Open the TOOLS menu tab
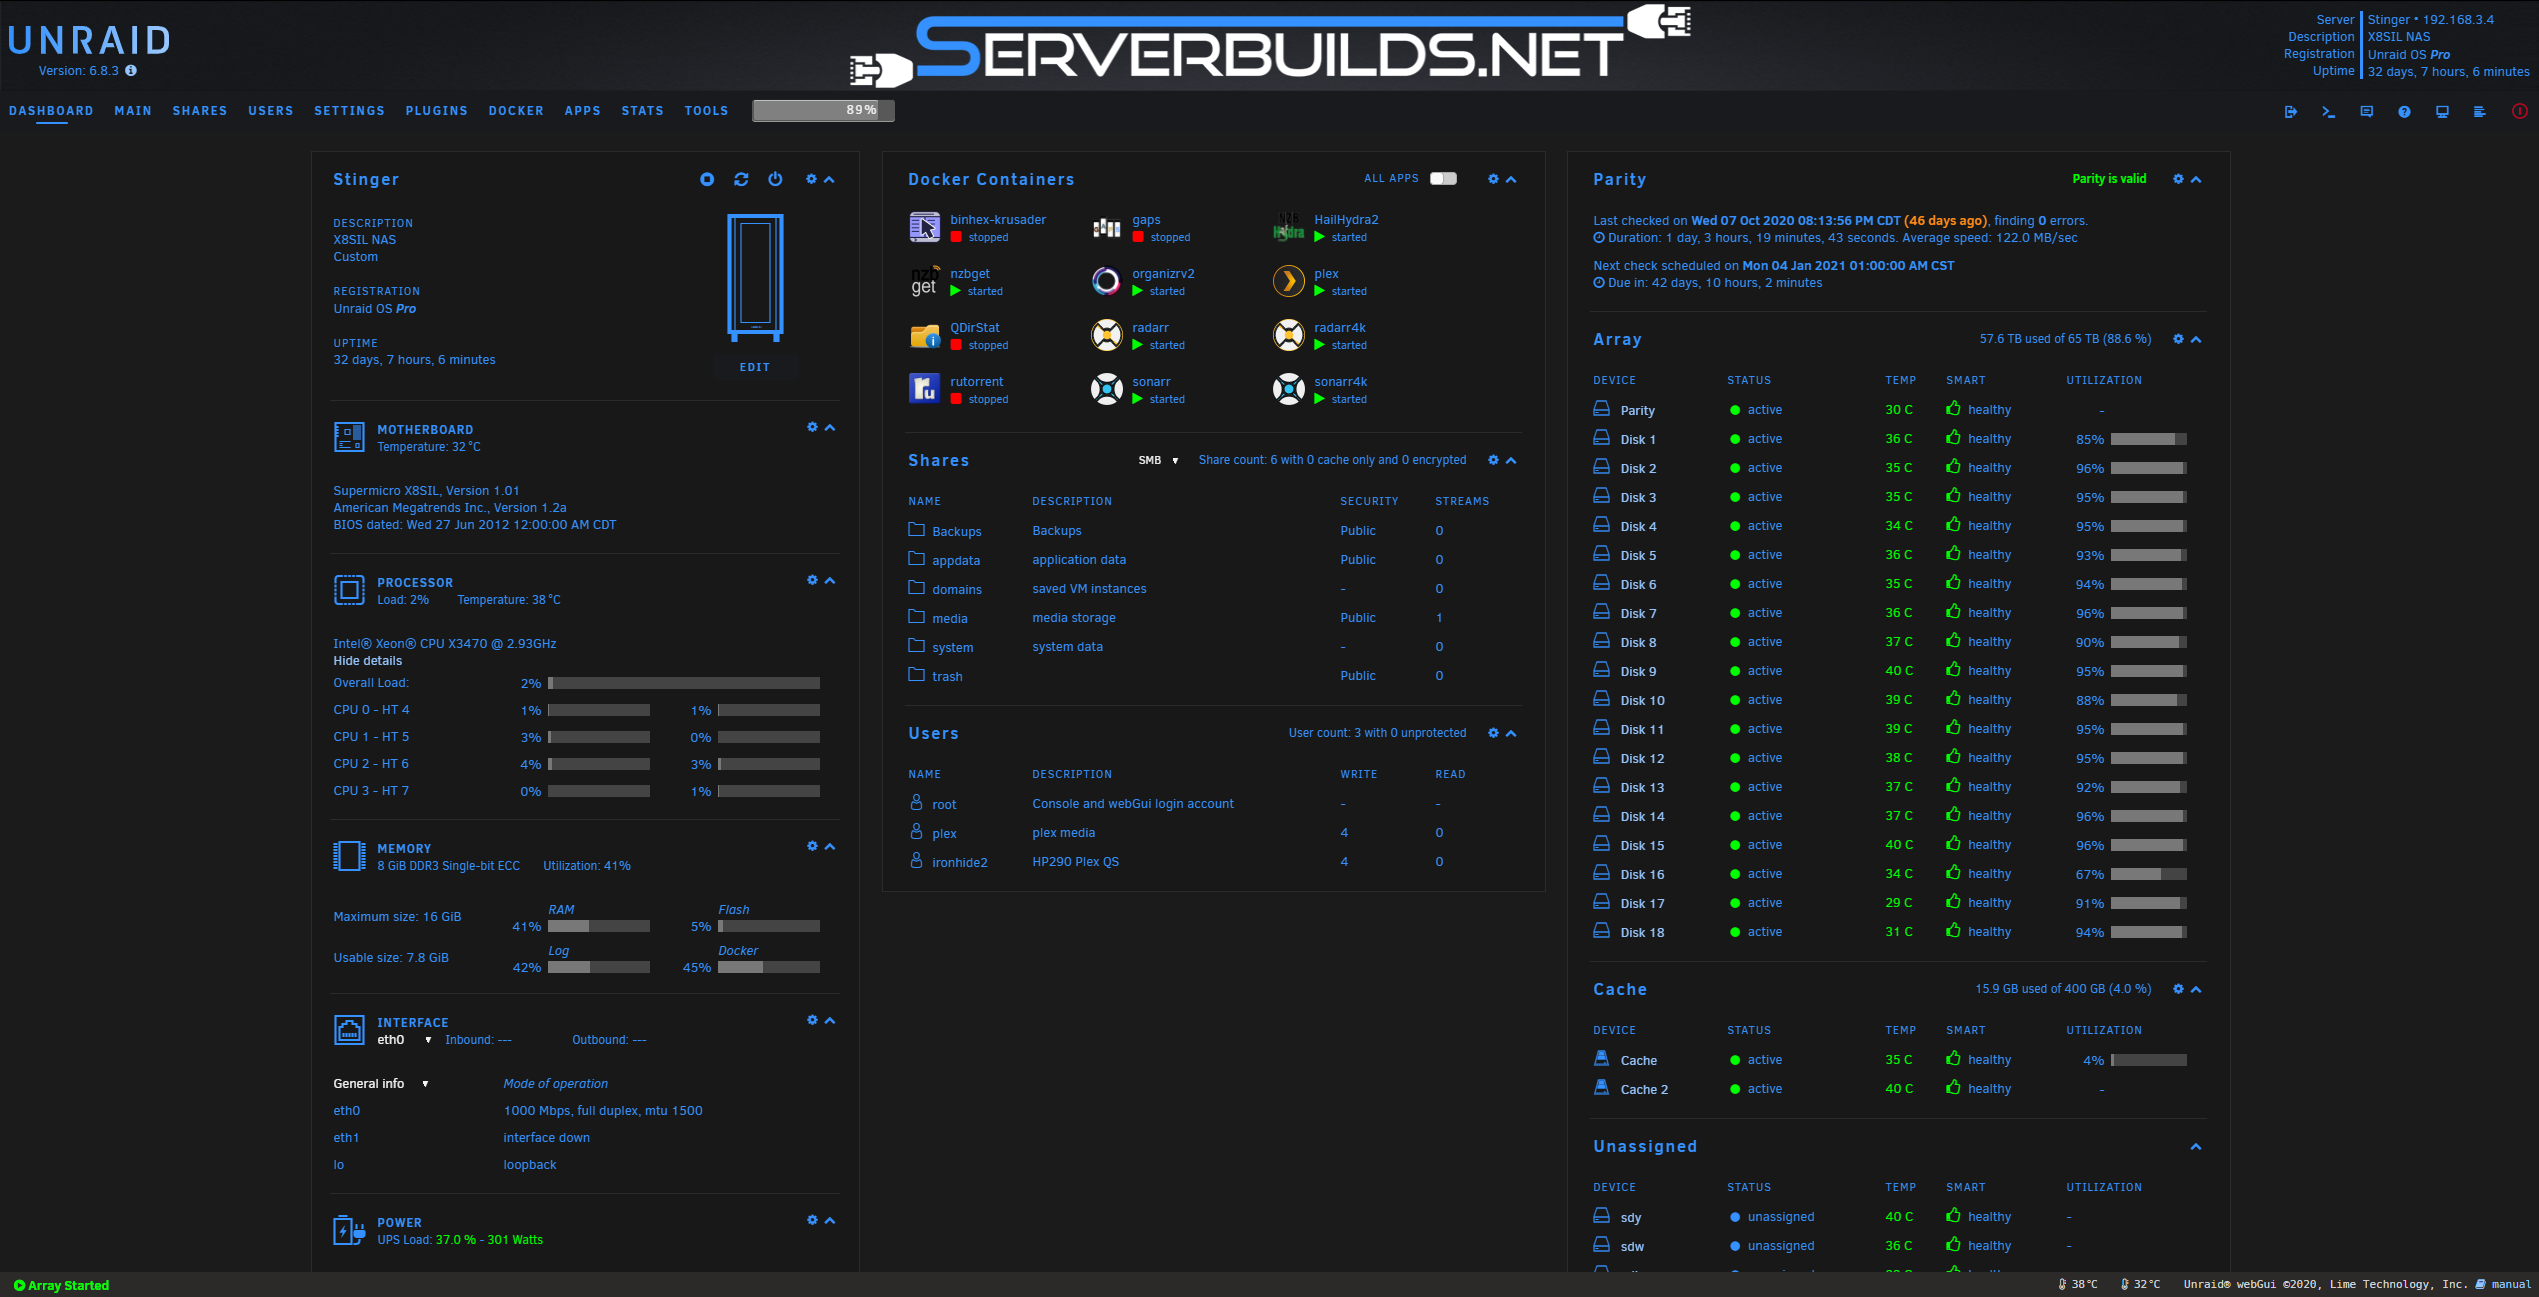 pos(706,111)
